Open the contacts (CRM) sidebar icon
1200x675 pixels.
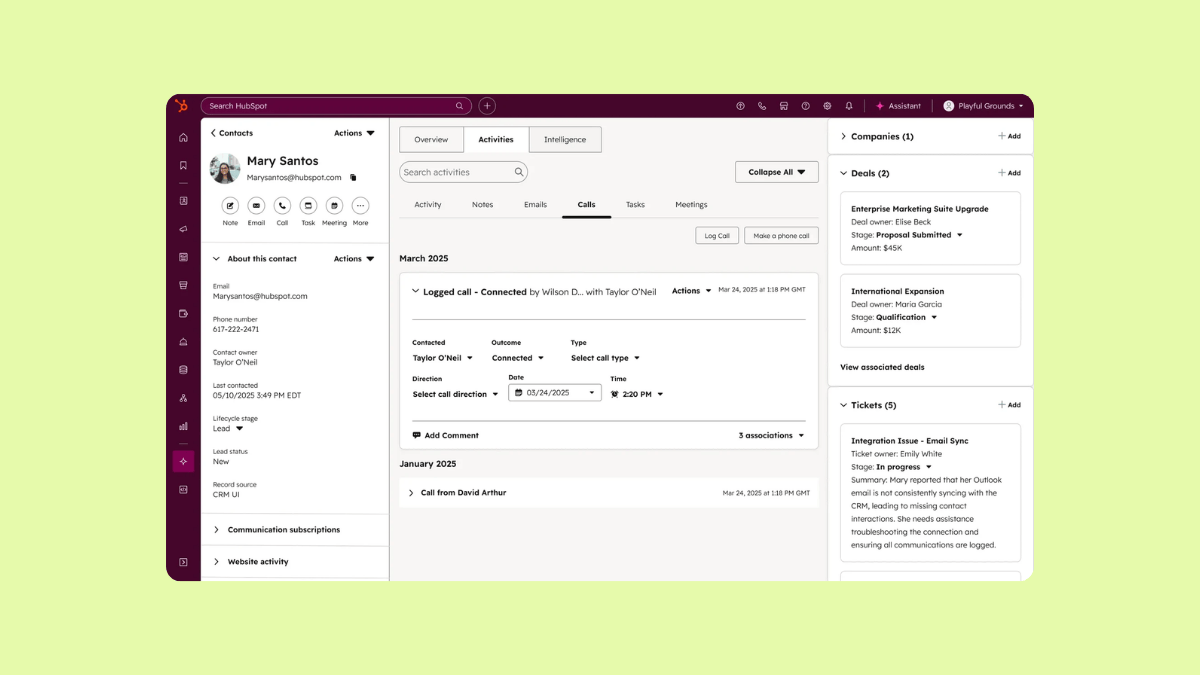(x=183, y=201)
